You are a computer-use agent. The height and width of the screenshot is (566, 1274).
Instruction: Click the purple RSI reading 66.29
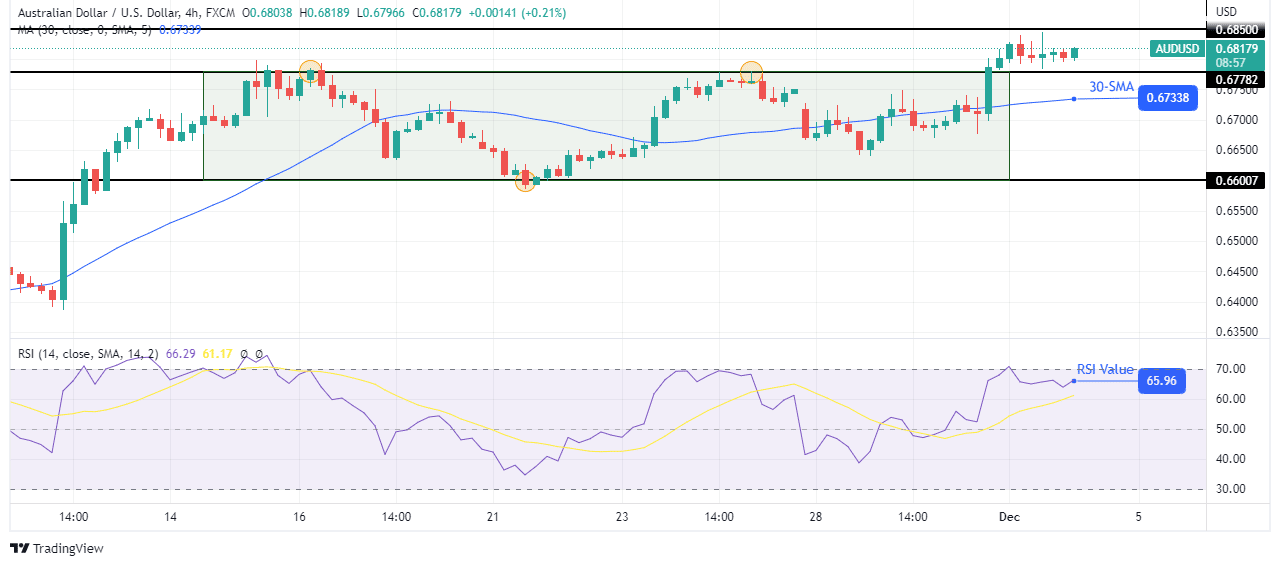pos(183,354)
